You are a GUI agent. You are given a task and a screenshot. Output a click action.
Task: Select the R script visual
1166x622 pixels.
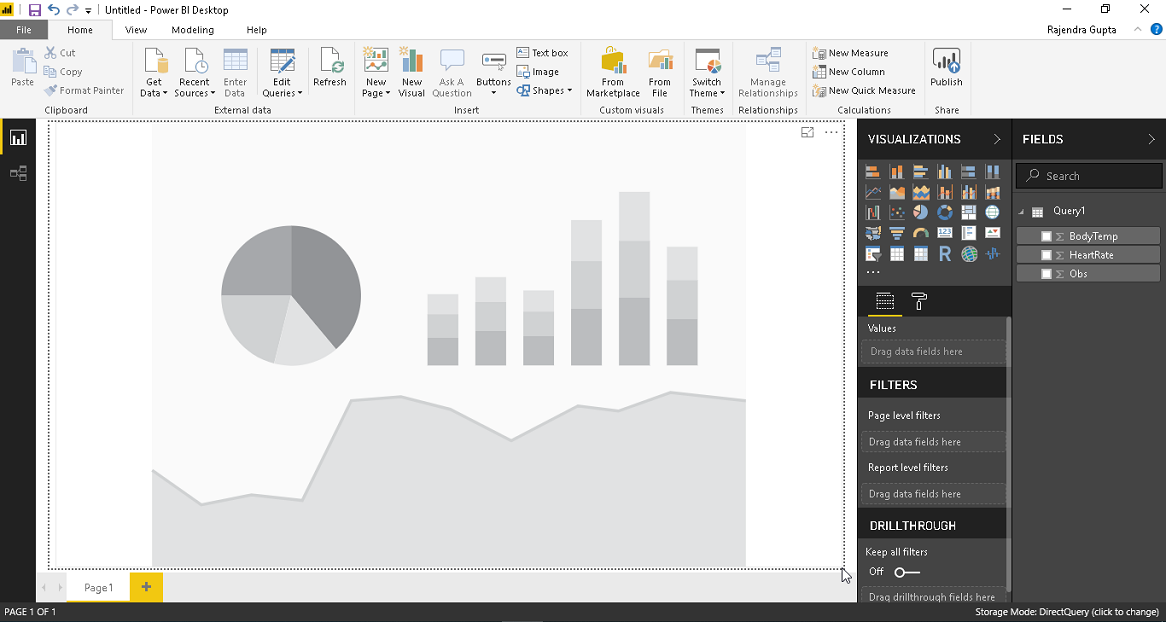tap(944, 254)
